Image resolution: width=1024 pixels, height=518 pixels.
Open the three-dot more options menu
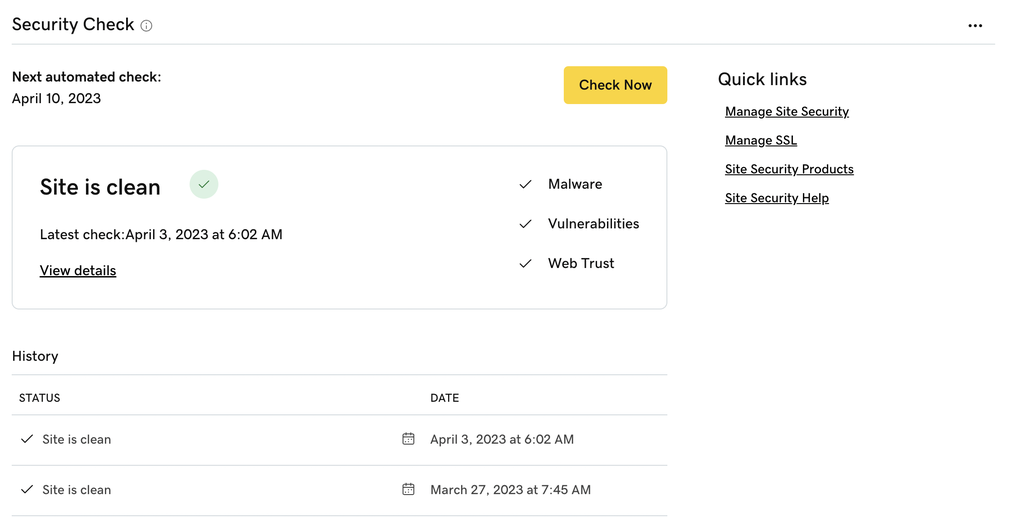tap(975, 26)
